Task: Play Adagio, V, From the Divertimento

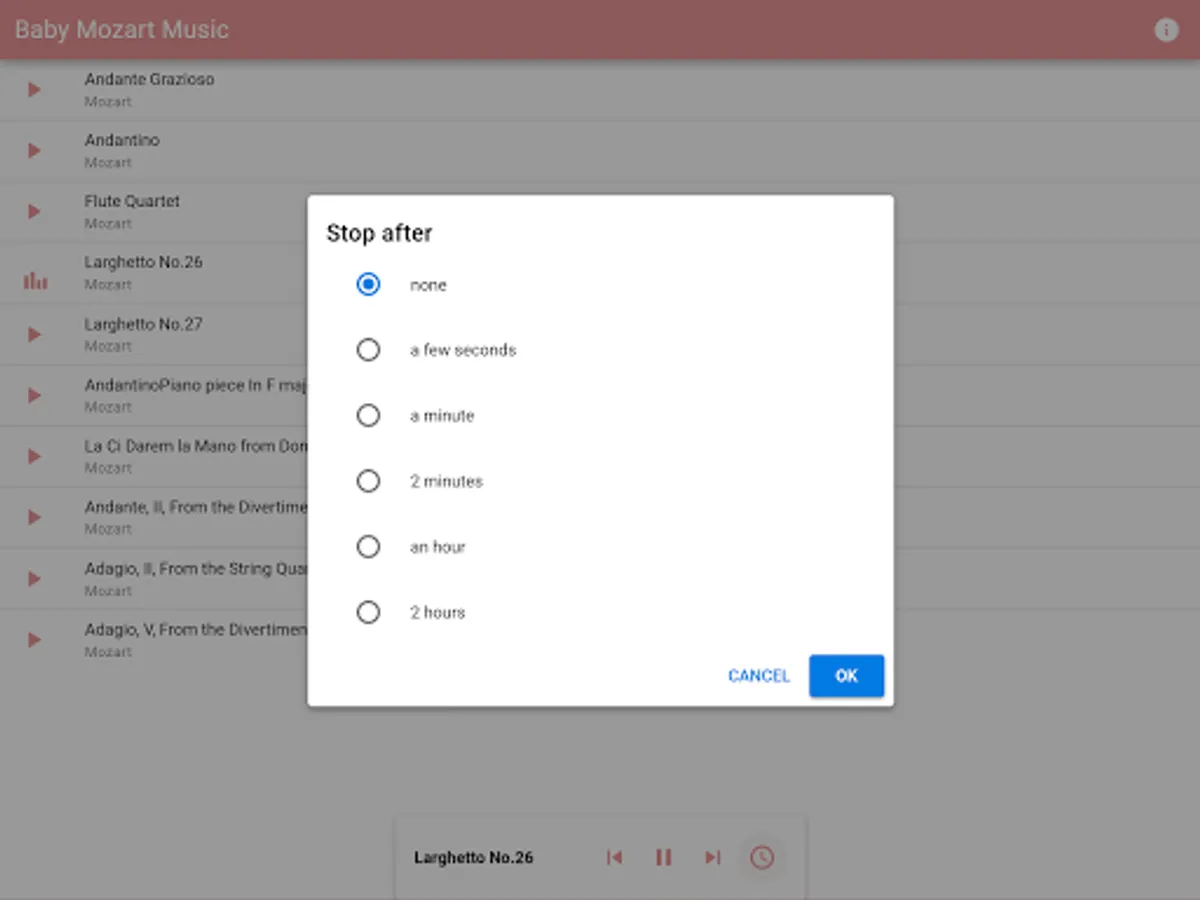Action: (x=34, y=640)
